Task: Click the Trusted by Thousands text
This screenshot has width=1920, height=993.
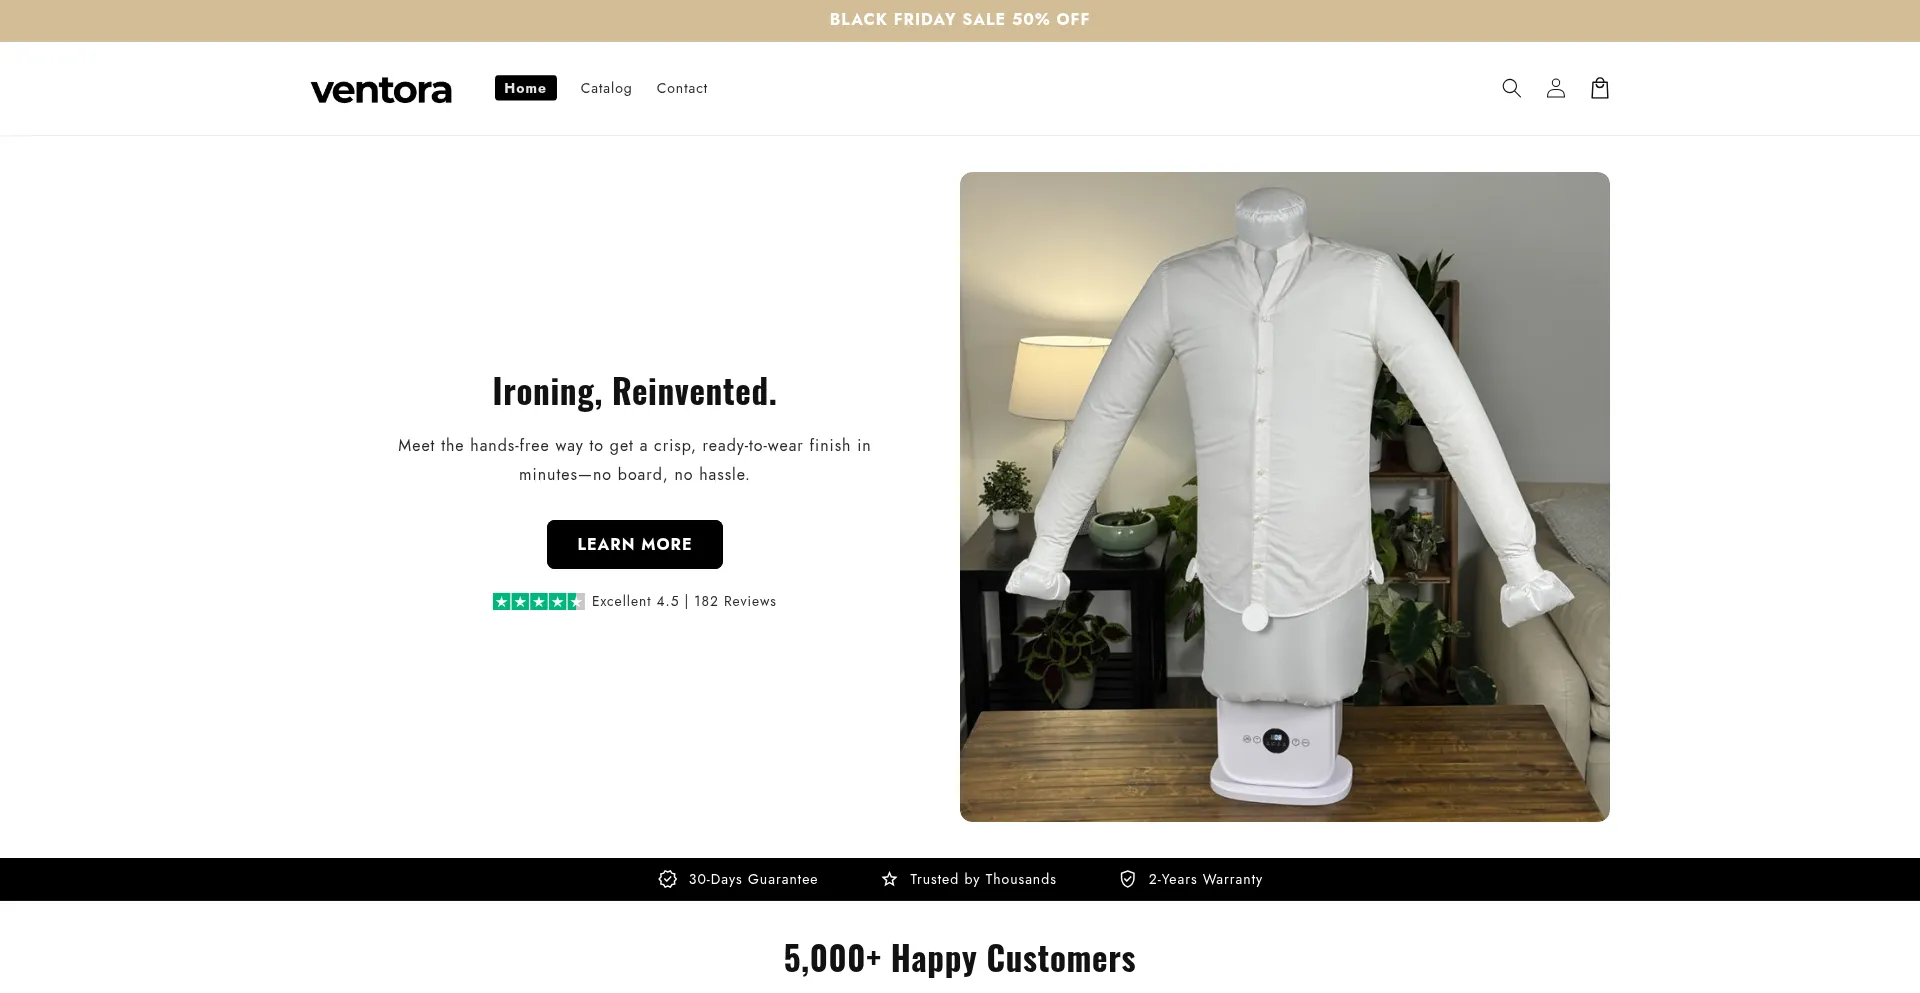Action: (x=983, y=879)
